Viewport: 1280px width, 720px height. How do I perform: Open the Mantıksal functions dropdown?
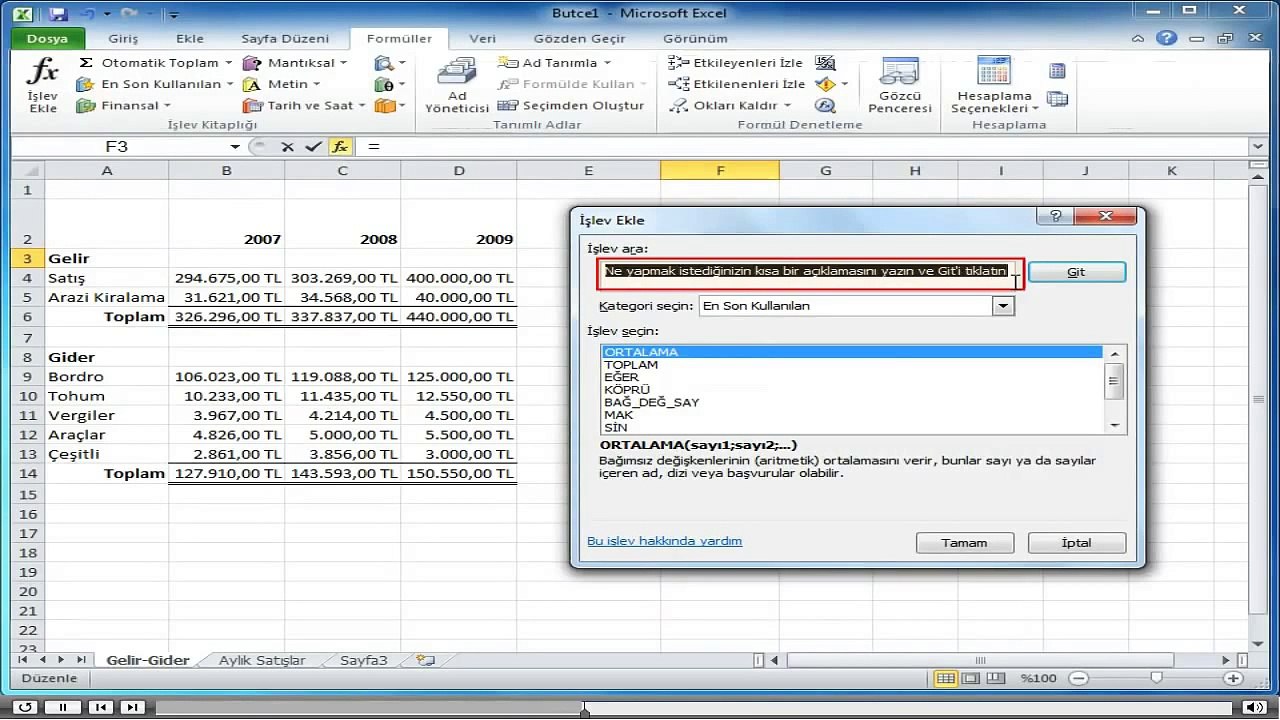(x=295, y=62)
